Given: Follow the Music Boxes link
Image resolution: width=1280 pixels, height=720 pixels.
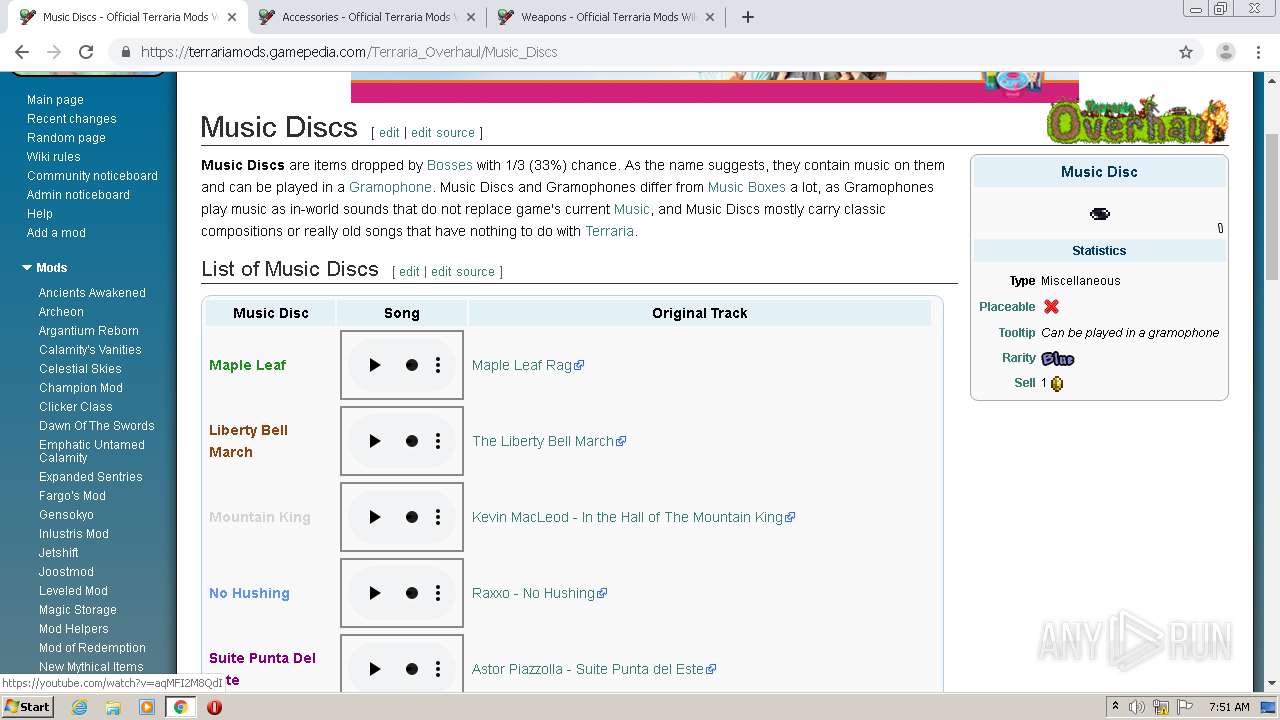Looking at the screenshot, I should pyautogui.click(x=746, y=187).
